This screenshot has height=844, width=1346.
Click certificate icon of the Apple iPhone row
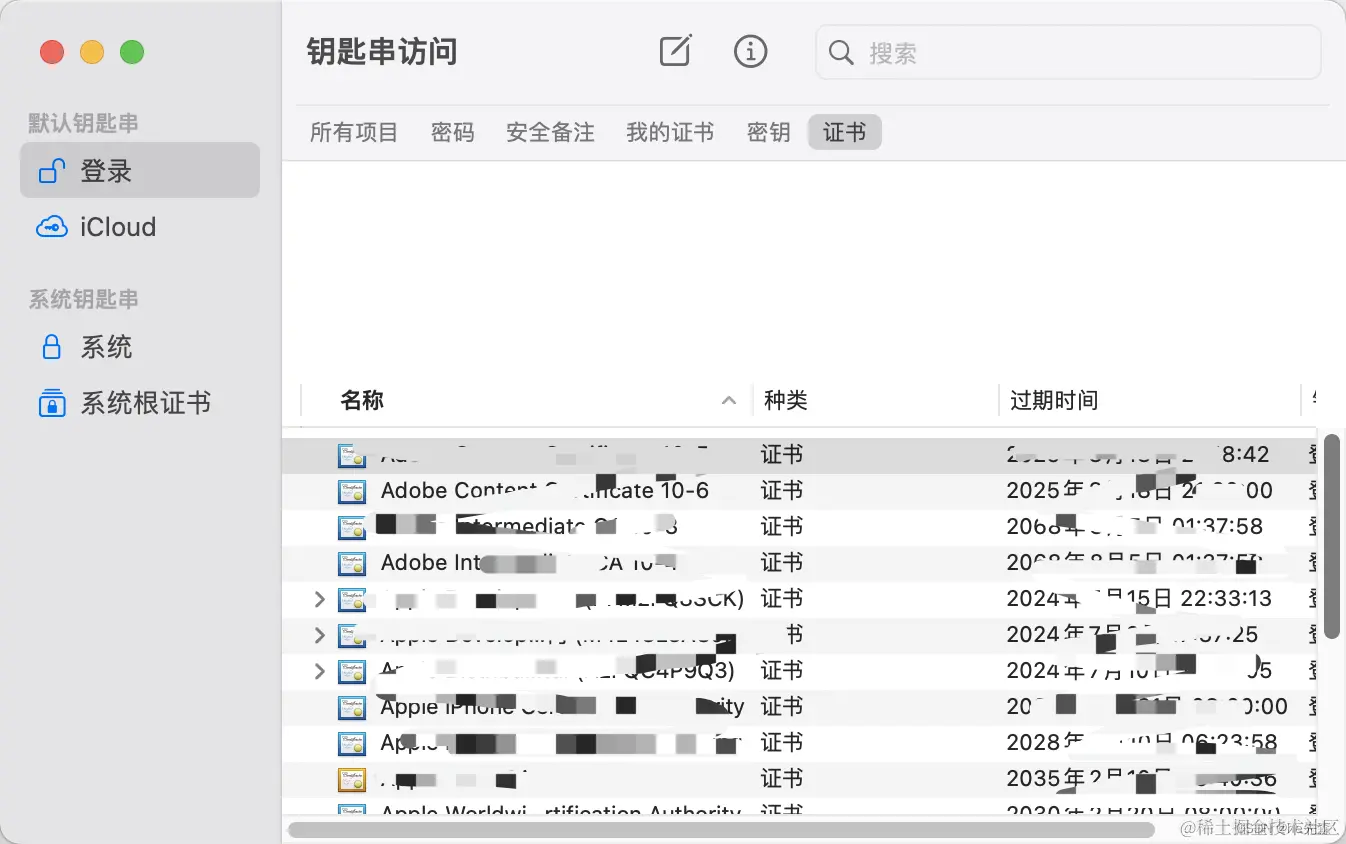click(x=352, y=707)
